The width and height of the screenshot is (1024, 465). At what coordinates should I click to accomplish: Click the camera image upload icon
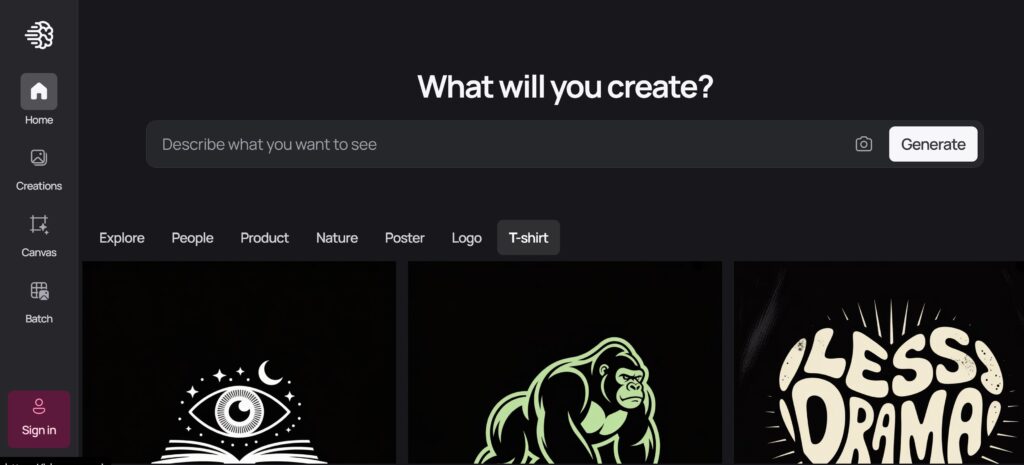pos(863,144)
